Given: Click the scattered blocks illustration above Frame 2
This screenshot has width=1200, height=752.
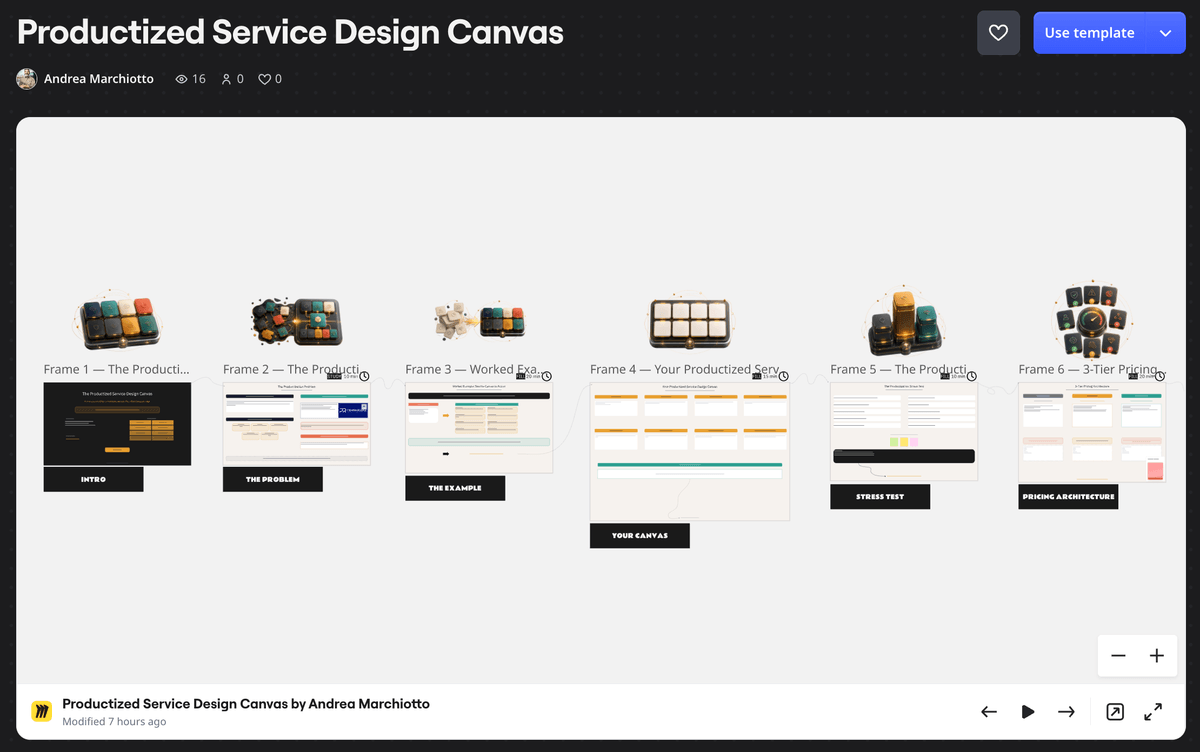Looking at the screenshot, I should (x=296, y=322).
